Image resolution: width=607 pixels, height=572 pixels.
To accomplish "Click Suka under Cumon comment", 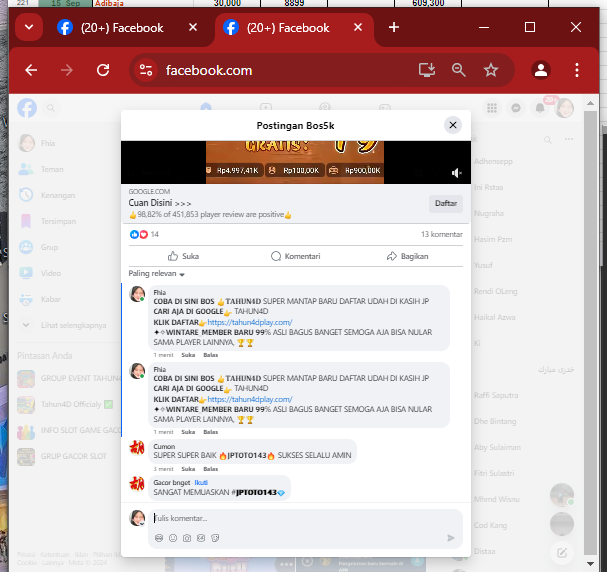I will [x=188, y=469].
